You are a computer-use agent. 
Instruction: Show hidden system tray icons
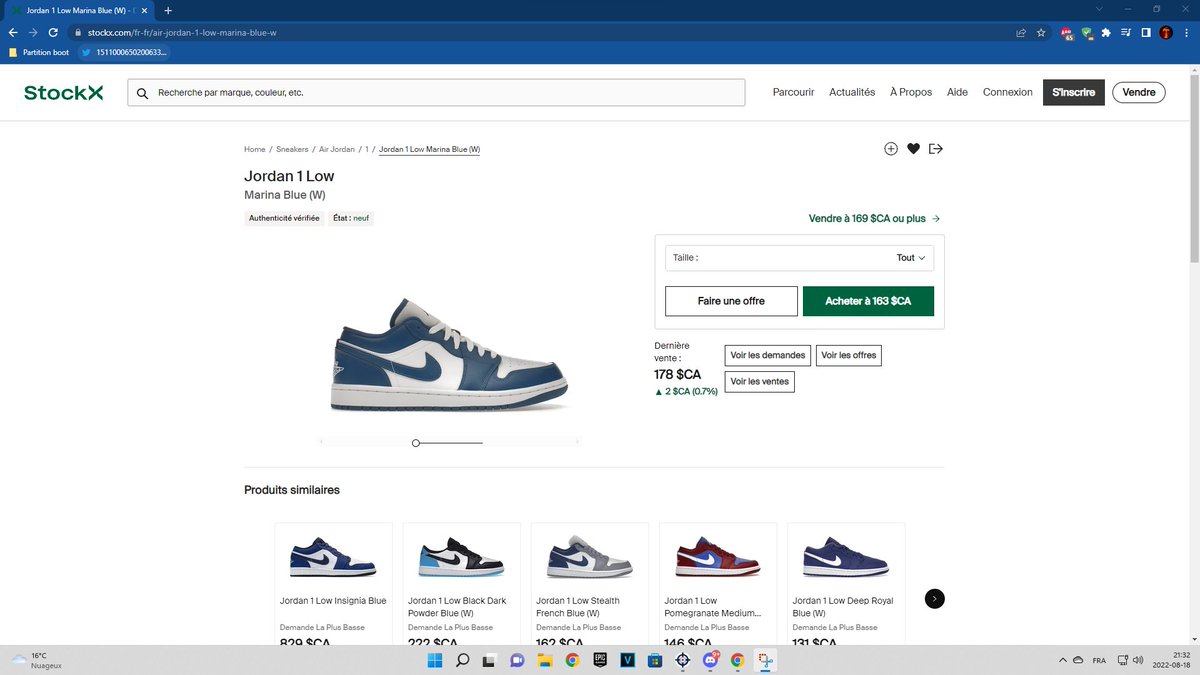1063,660
